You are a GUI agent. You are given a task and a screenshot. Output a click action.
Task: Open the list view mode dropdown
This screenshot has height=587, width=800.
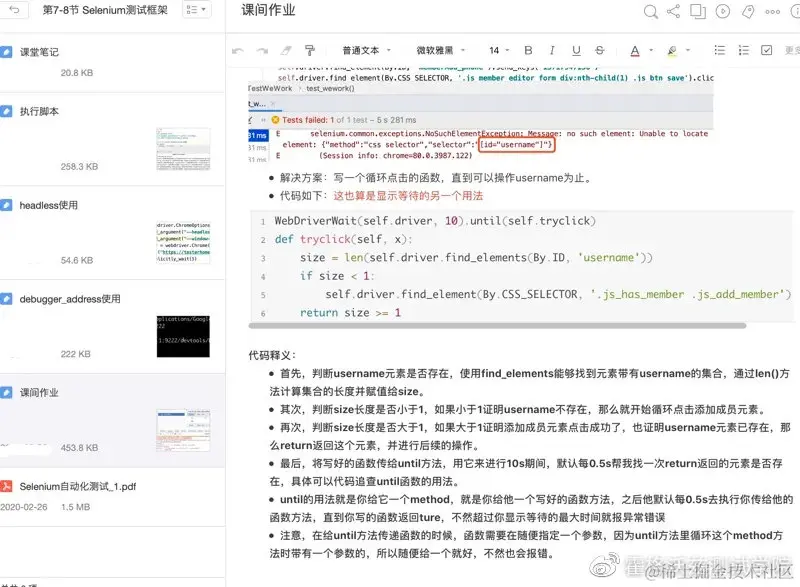(x=196, y=9)
